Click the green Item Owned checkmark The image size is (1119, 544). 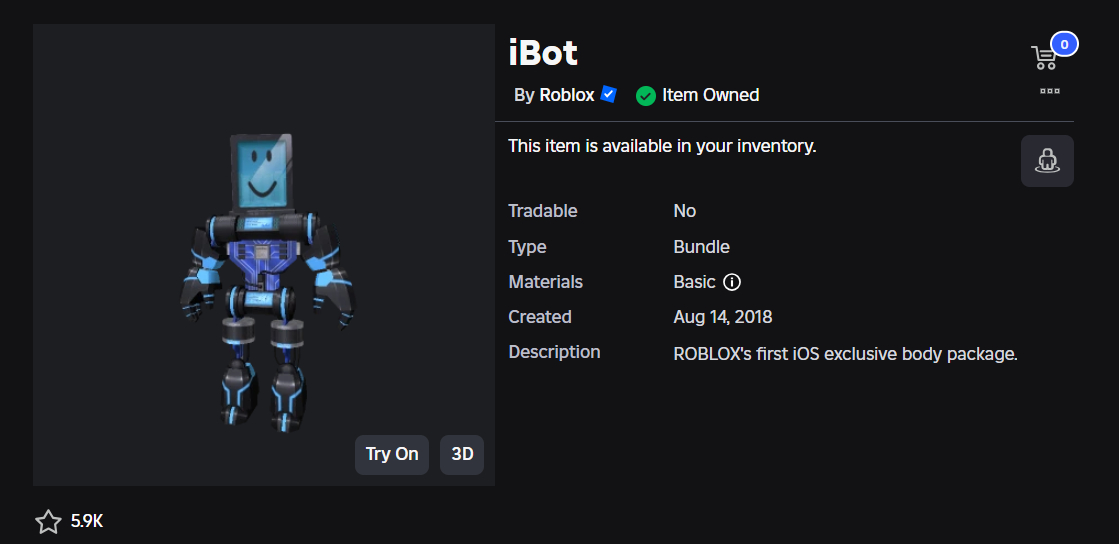click(x=646, y=95)
